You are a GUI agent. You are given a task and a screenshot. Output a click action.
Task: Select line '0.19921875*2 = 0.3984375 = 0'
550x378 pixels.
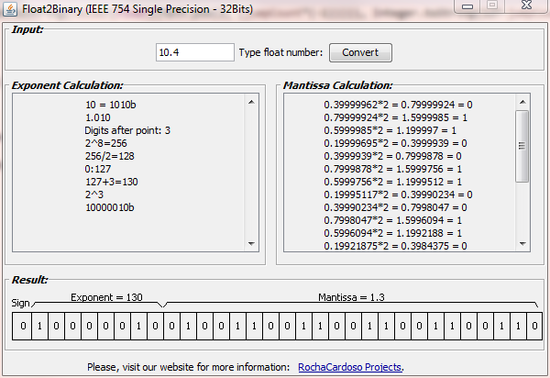point(395,246)
